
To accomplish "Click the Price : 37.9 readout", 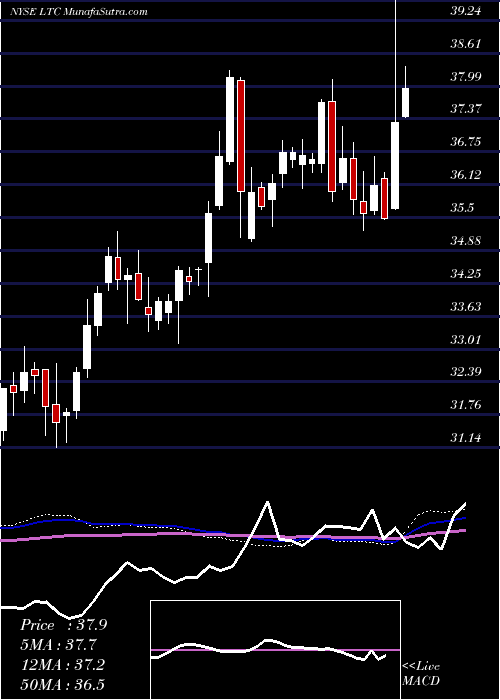I will pos(63,625).
